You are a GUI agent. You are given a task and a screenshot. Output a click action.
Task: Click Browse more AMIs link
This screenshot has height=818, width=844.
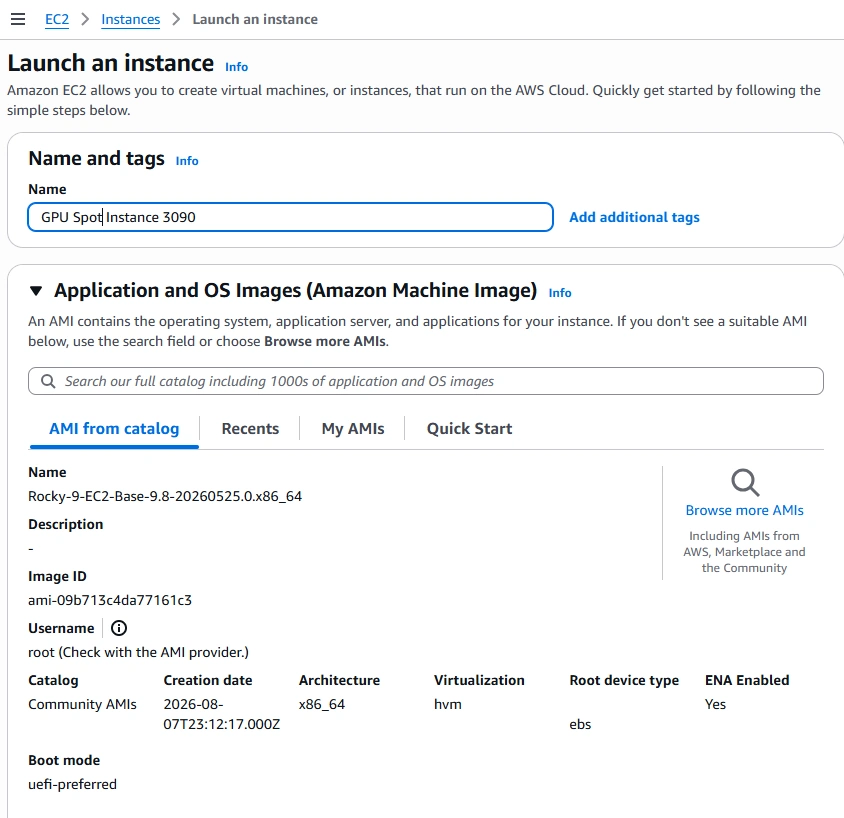(744, 510)
